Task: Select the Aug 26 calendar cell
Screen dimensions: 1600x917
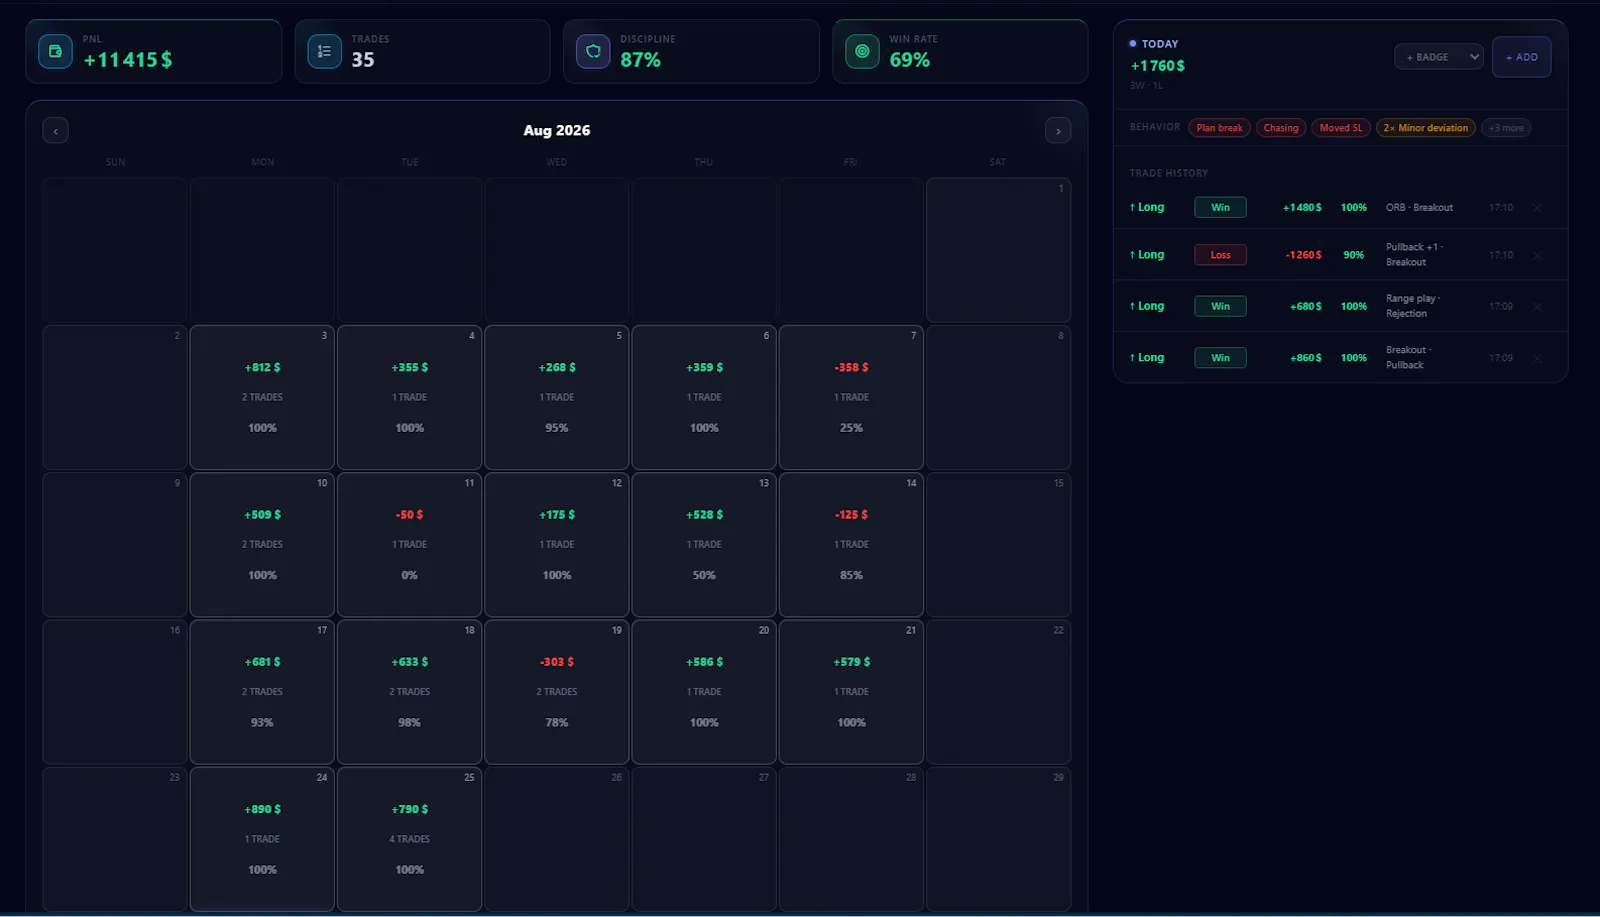Action: click(x=557, y=839)
